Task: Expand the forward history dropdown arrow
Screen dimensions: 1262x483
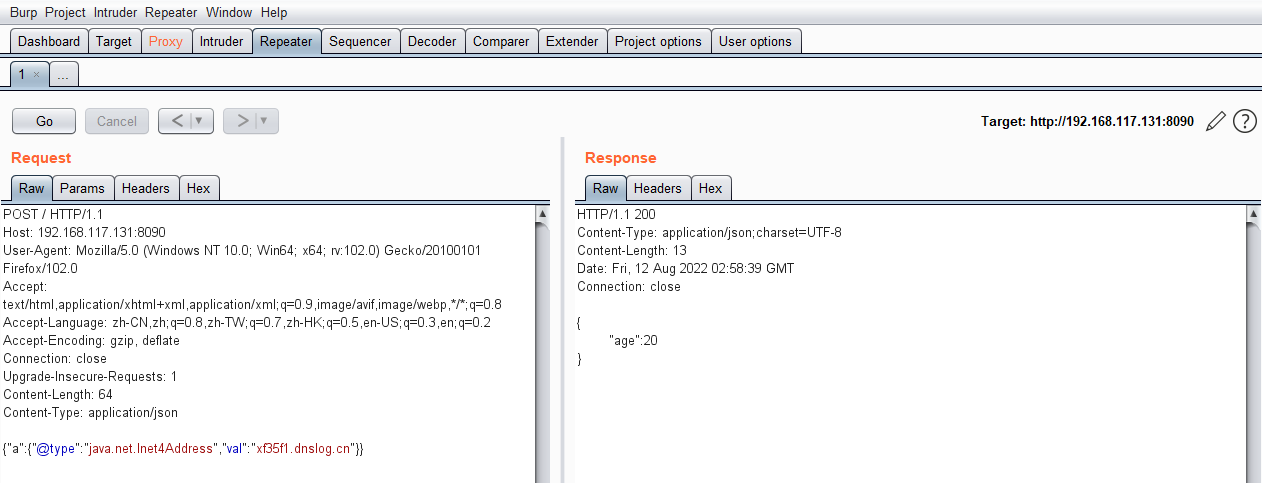Action: click(264, 121)
